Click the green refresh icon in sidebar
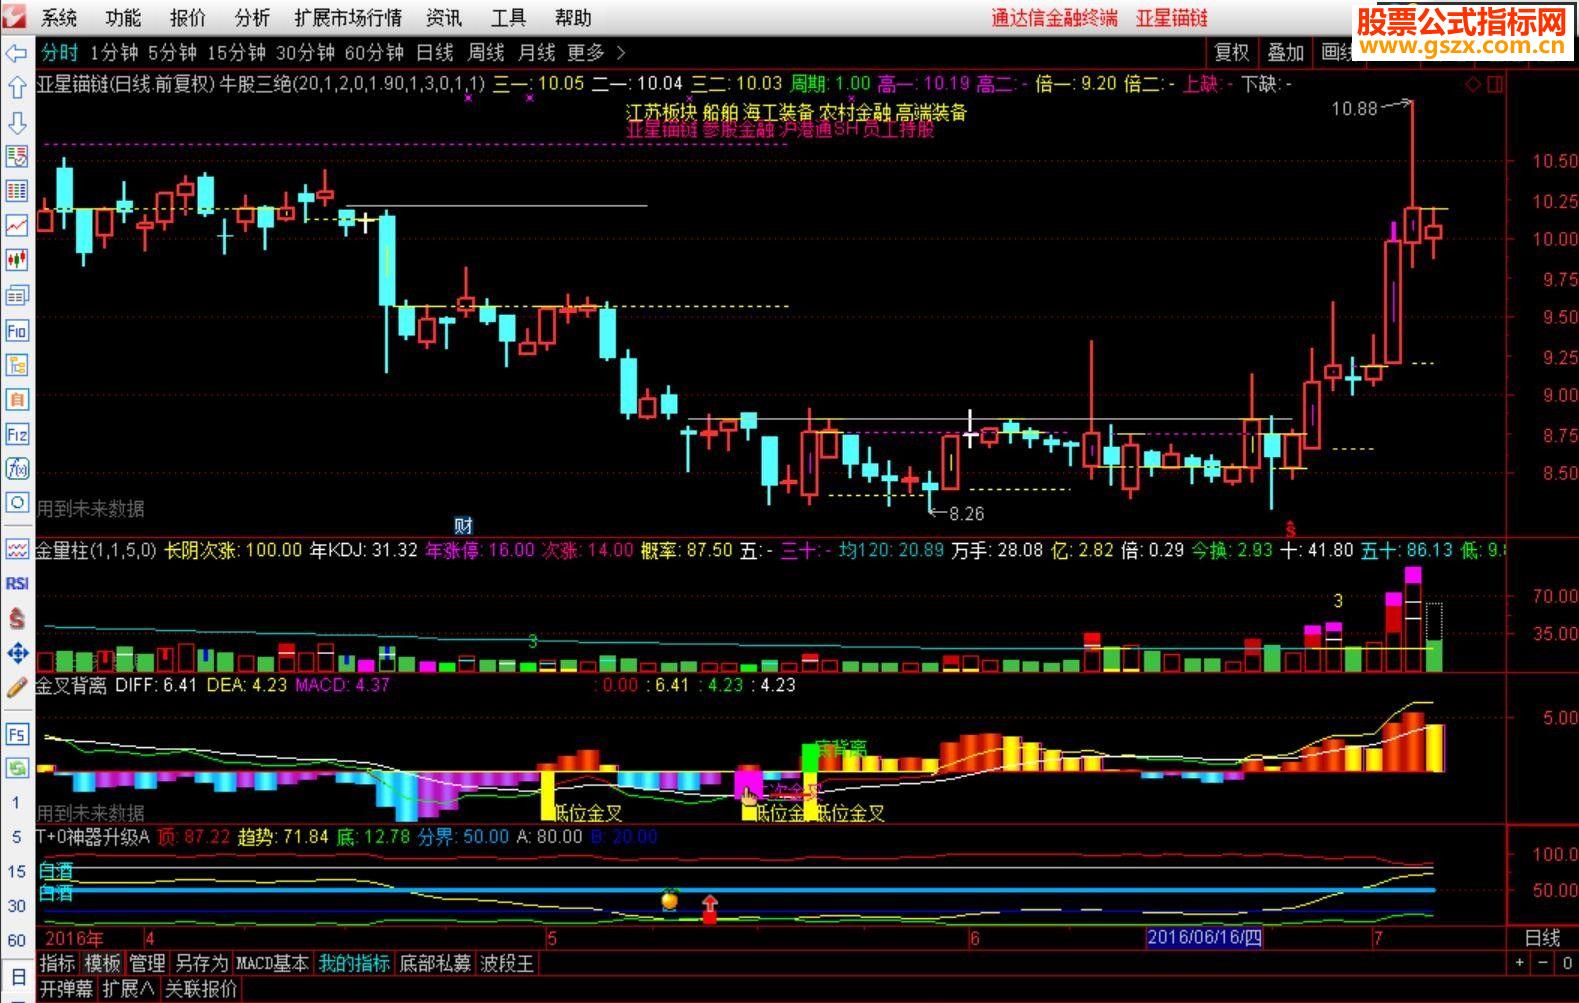The width and height of the screenshot is (1579, 1003). [17, 768]
